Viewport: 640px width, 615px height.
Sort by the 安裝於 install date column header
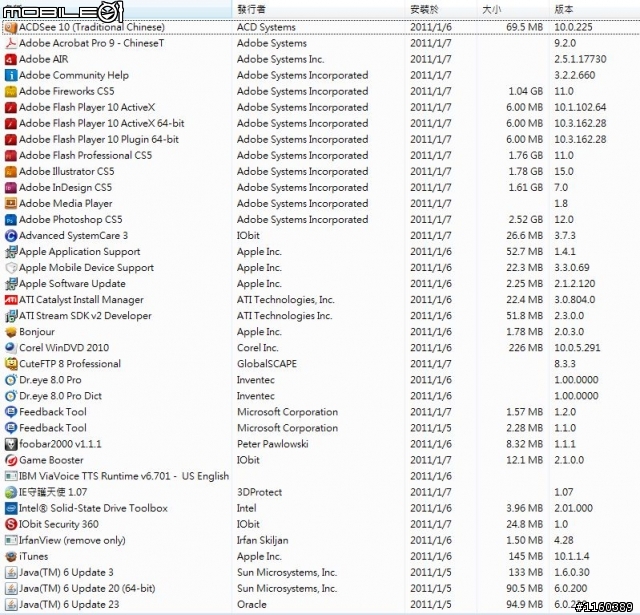(424, 9)
